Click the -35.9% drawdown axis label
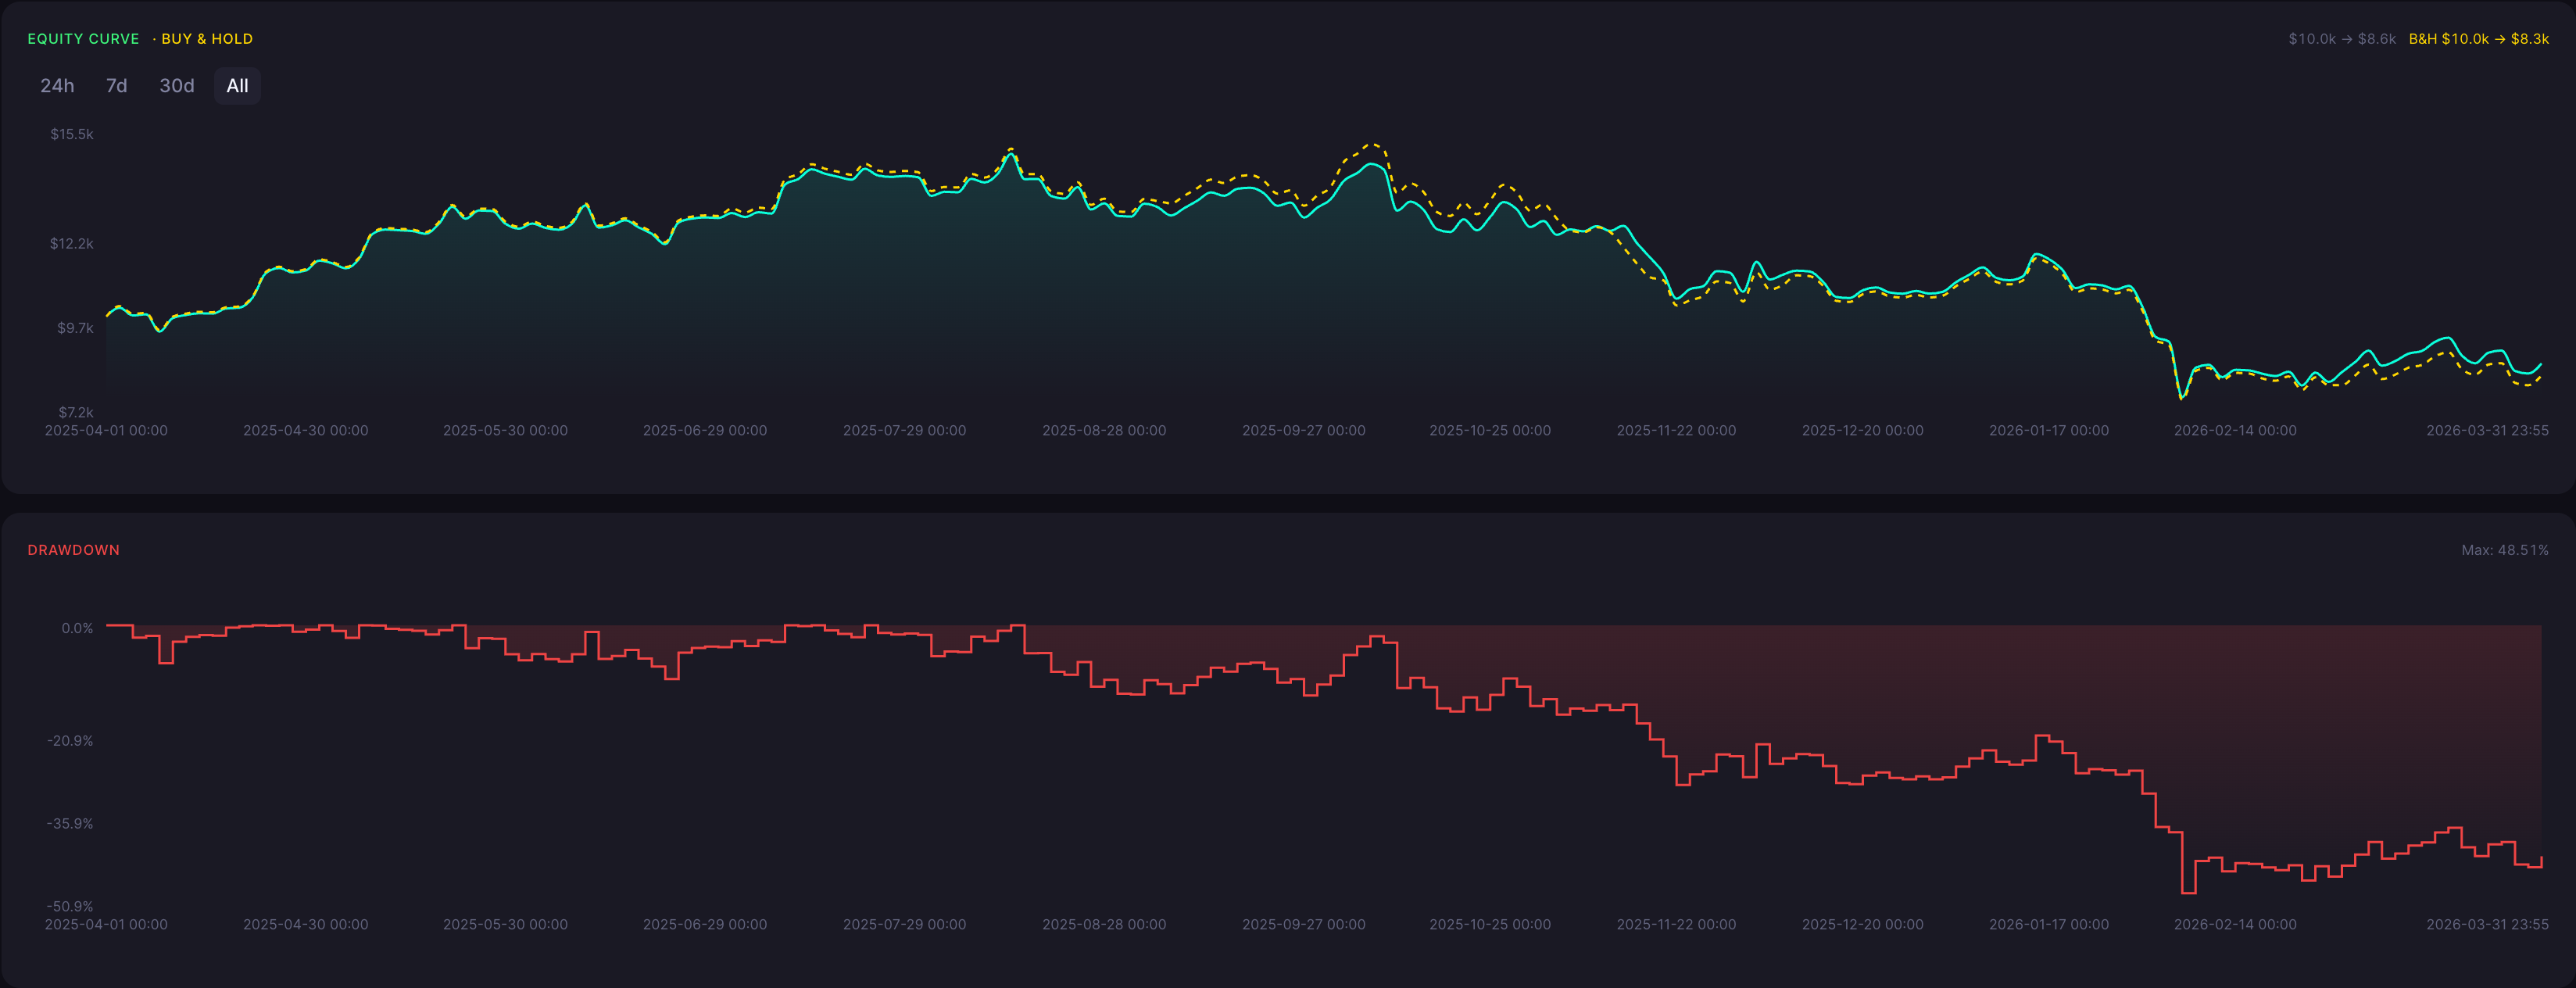Screen dimensions: 2576x988 point(70,824)
